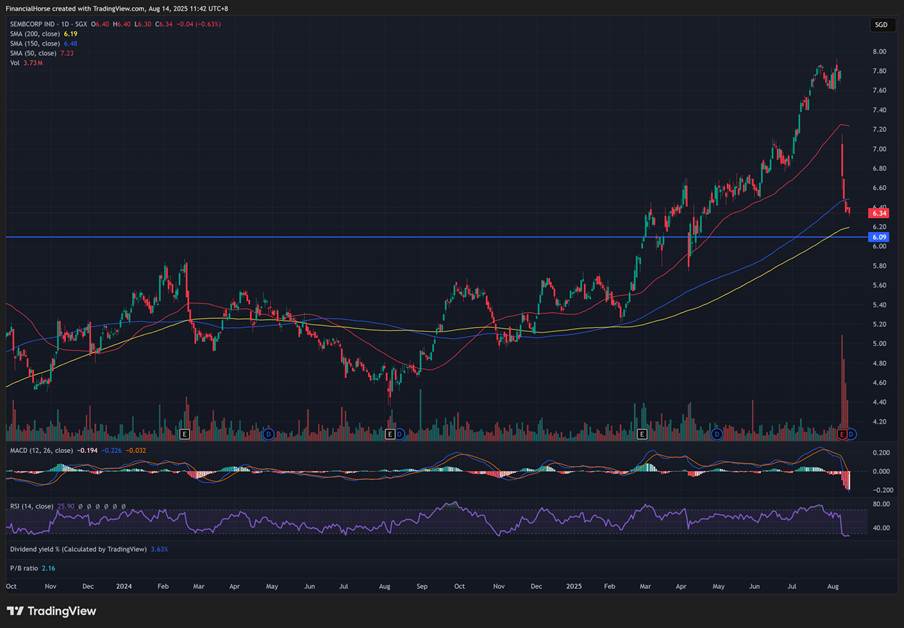Open the SGD currency selector
The height and width of the screenshot is (628, 904).
click(880, 24)
